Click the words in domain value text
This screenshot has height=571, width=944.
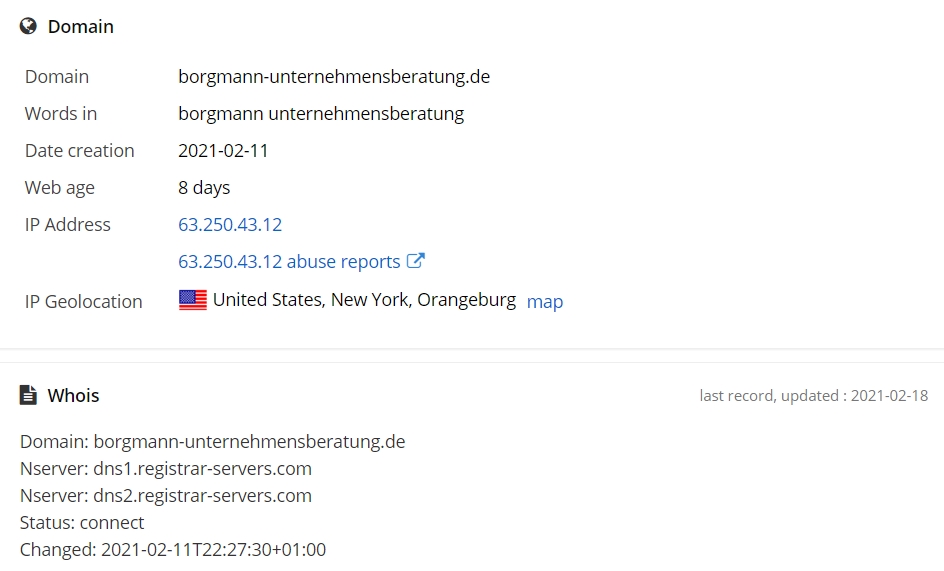321,114
